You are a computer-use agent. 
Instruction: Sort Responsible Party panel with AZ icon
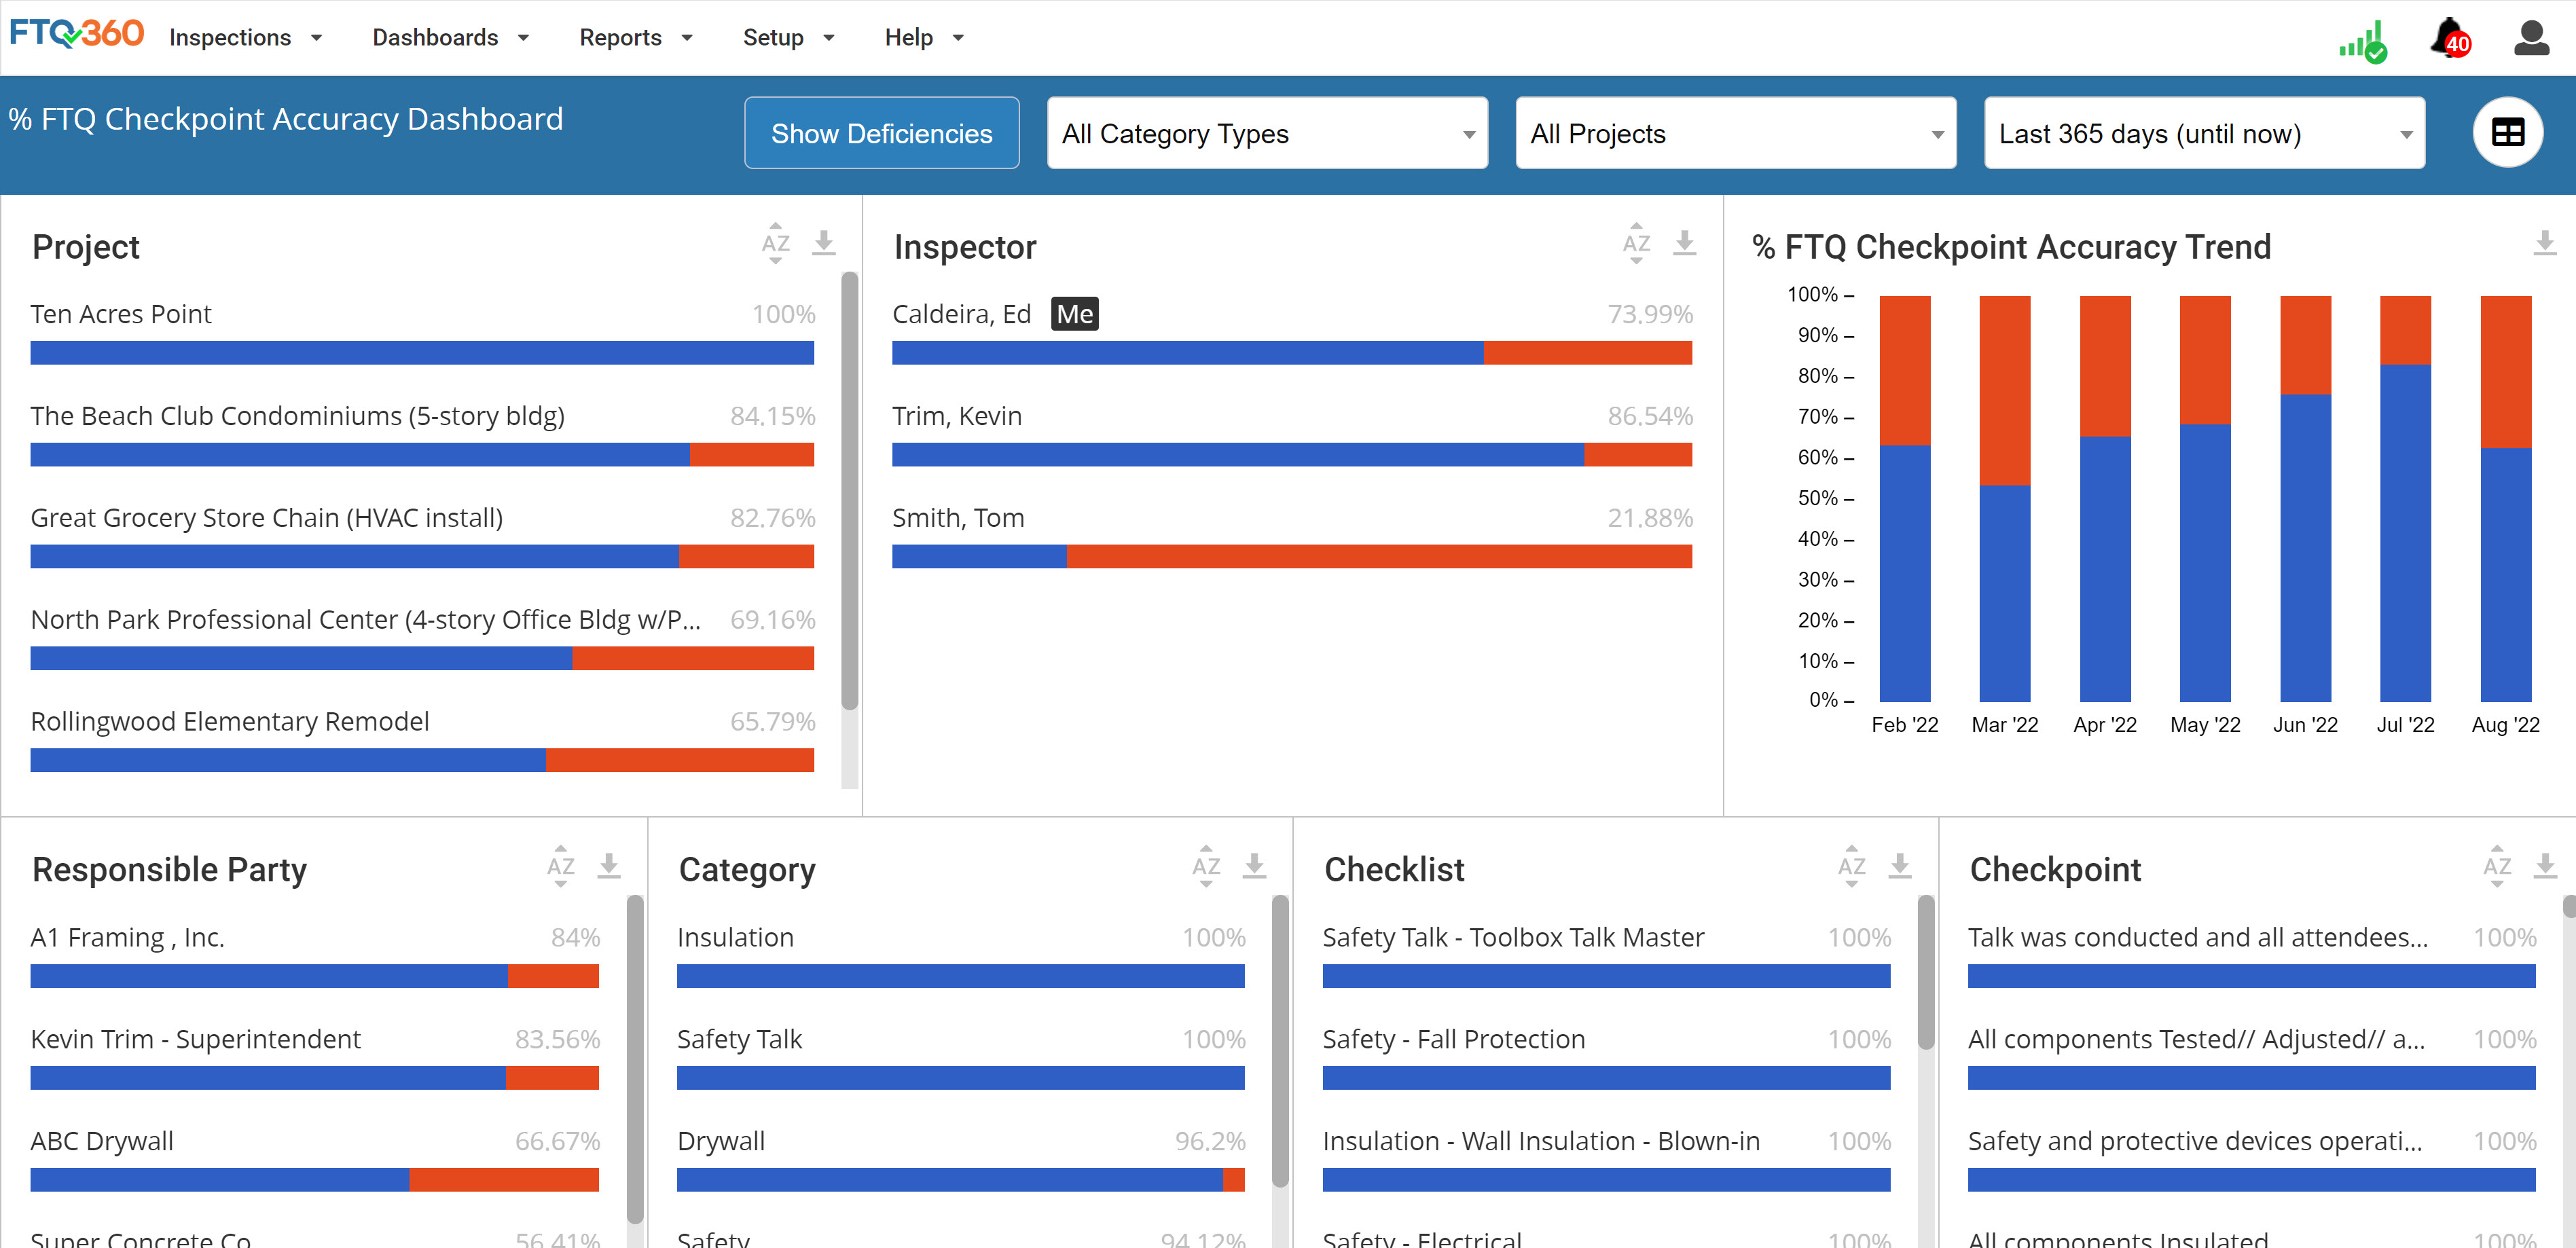pos(560,866)
